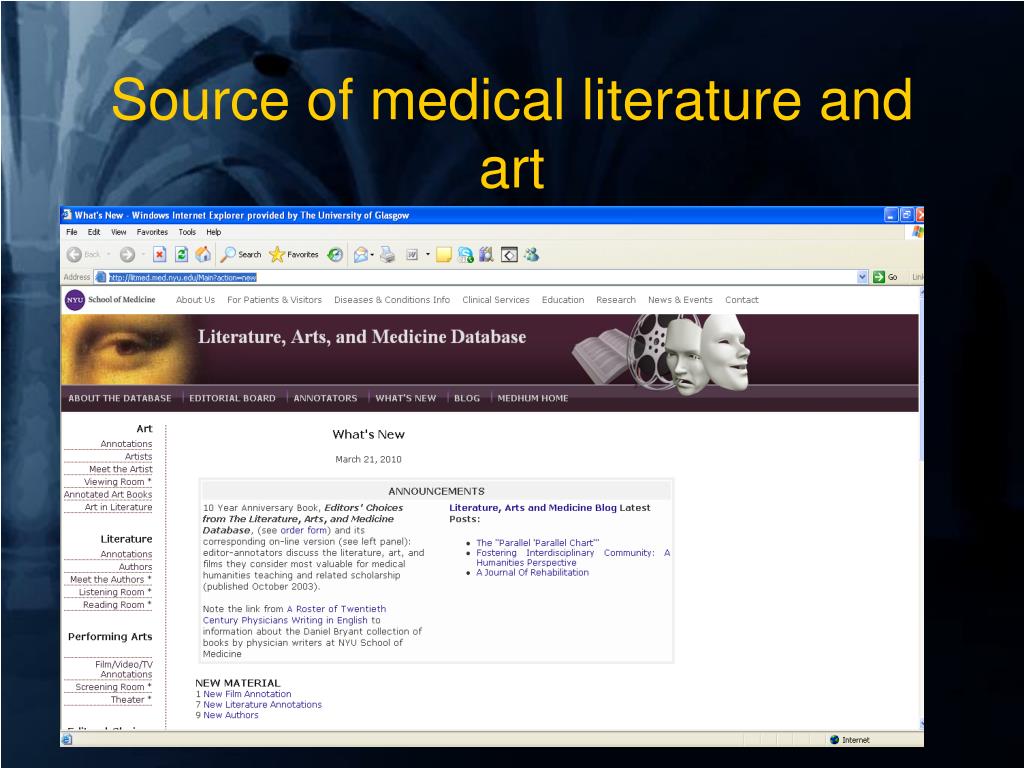Stop page loading with red X icon
The width and height of the screenshot is (1024, 768).
coord(159,255)
